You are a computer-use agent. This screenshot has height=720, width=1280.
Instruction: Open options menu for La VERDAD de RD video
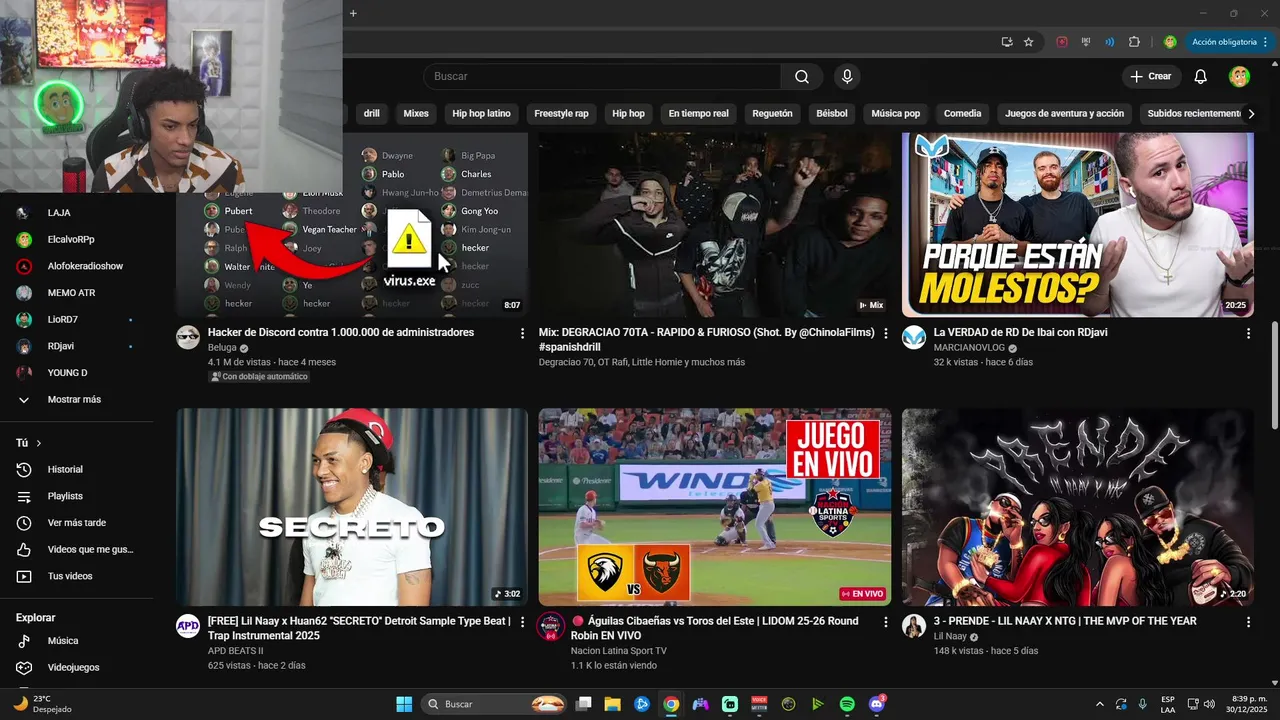(1248, 333)
